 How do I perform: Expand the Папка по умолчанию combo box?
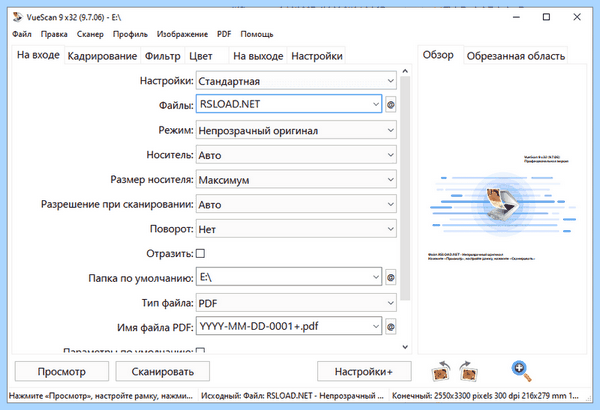289,277
